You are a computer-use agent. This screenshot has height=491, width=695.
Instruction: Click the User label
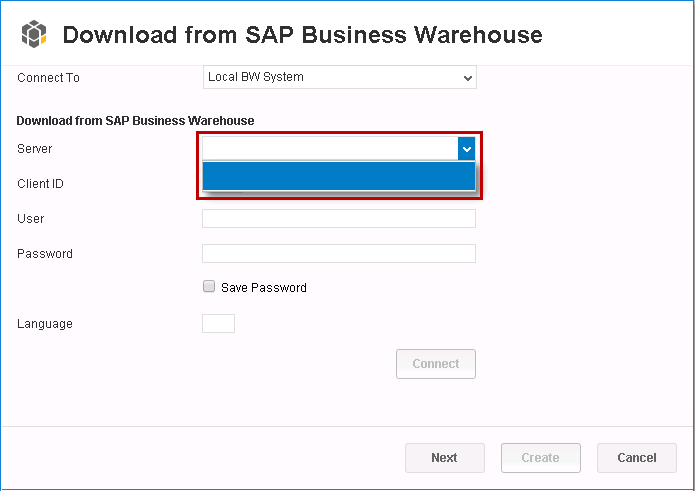coord(31,219)
